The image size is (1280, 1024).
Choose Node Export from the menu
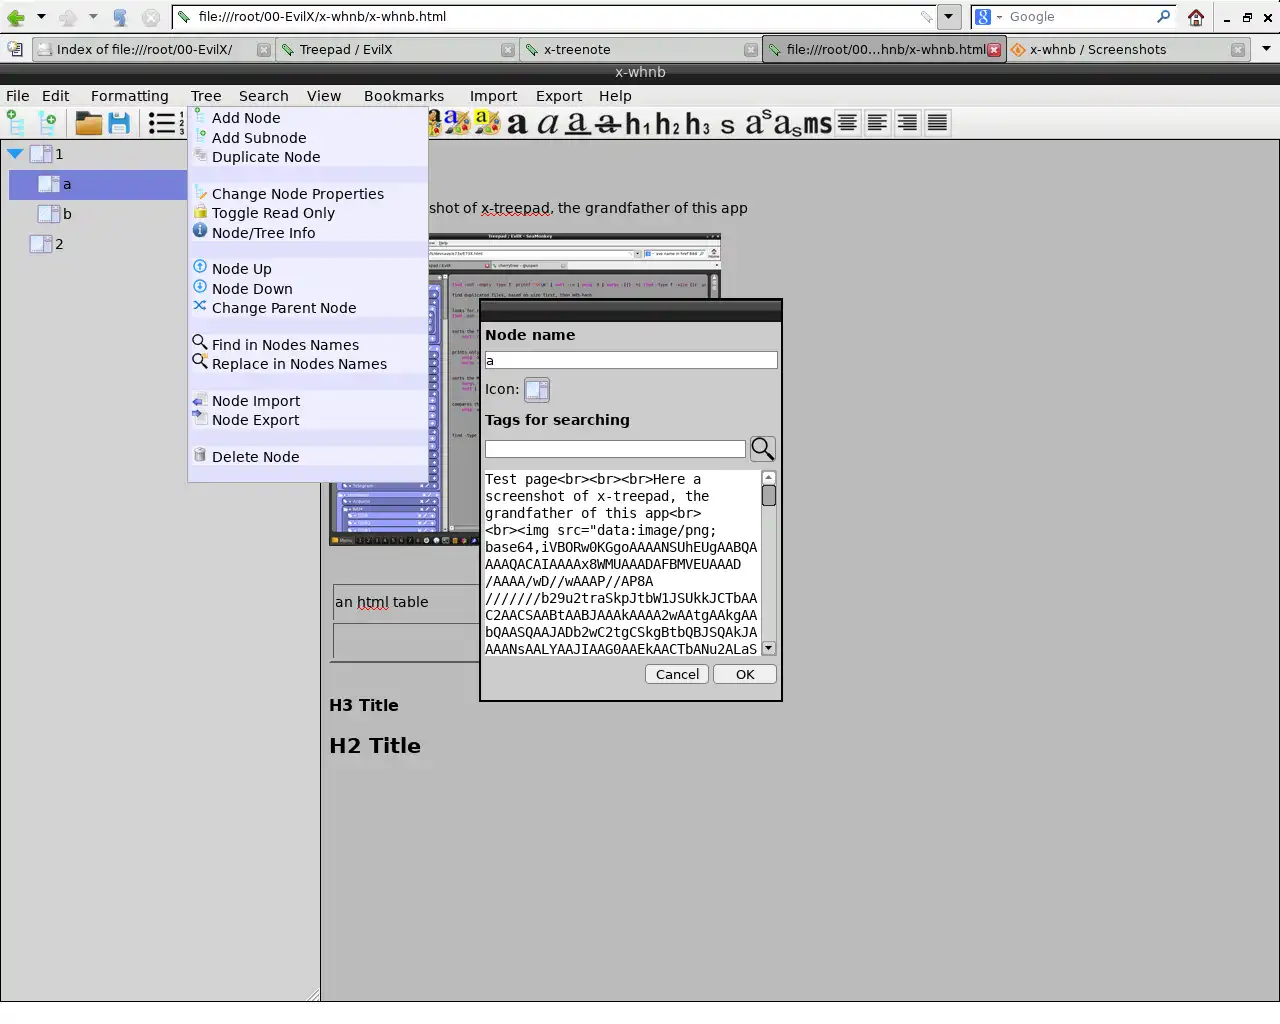tap(255, 420)
